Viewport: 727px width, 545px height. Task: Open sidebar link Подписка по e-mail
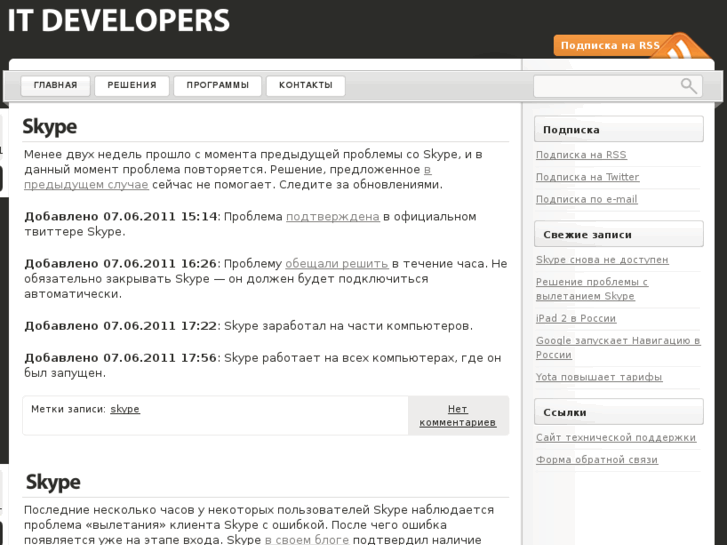click(587, 199)
